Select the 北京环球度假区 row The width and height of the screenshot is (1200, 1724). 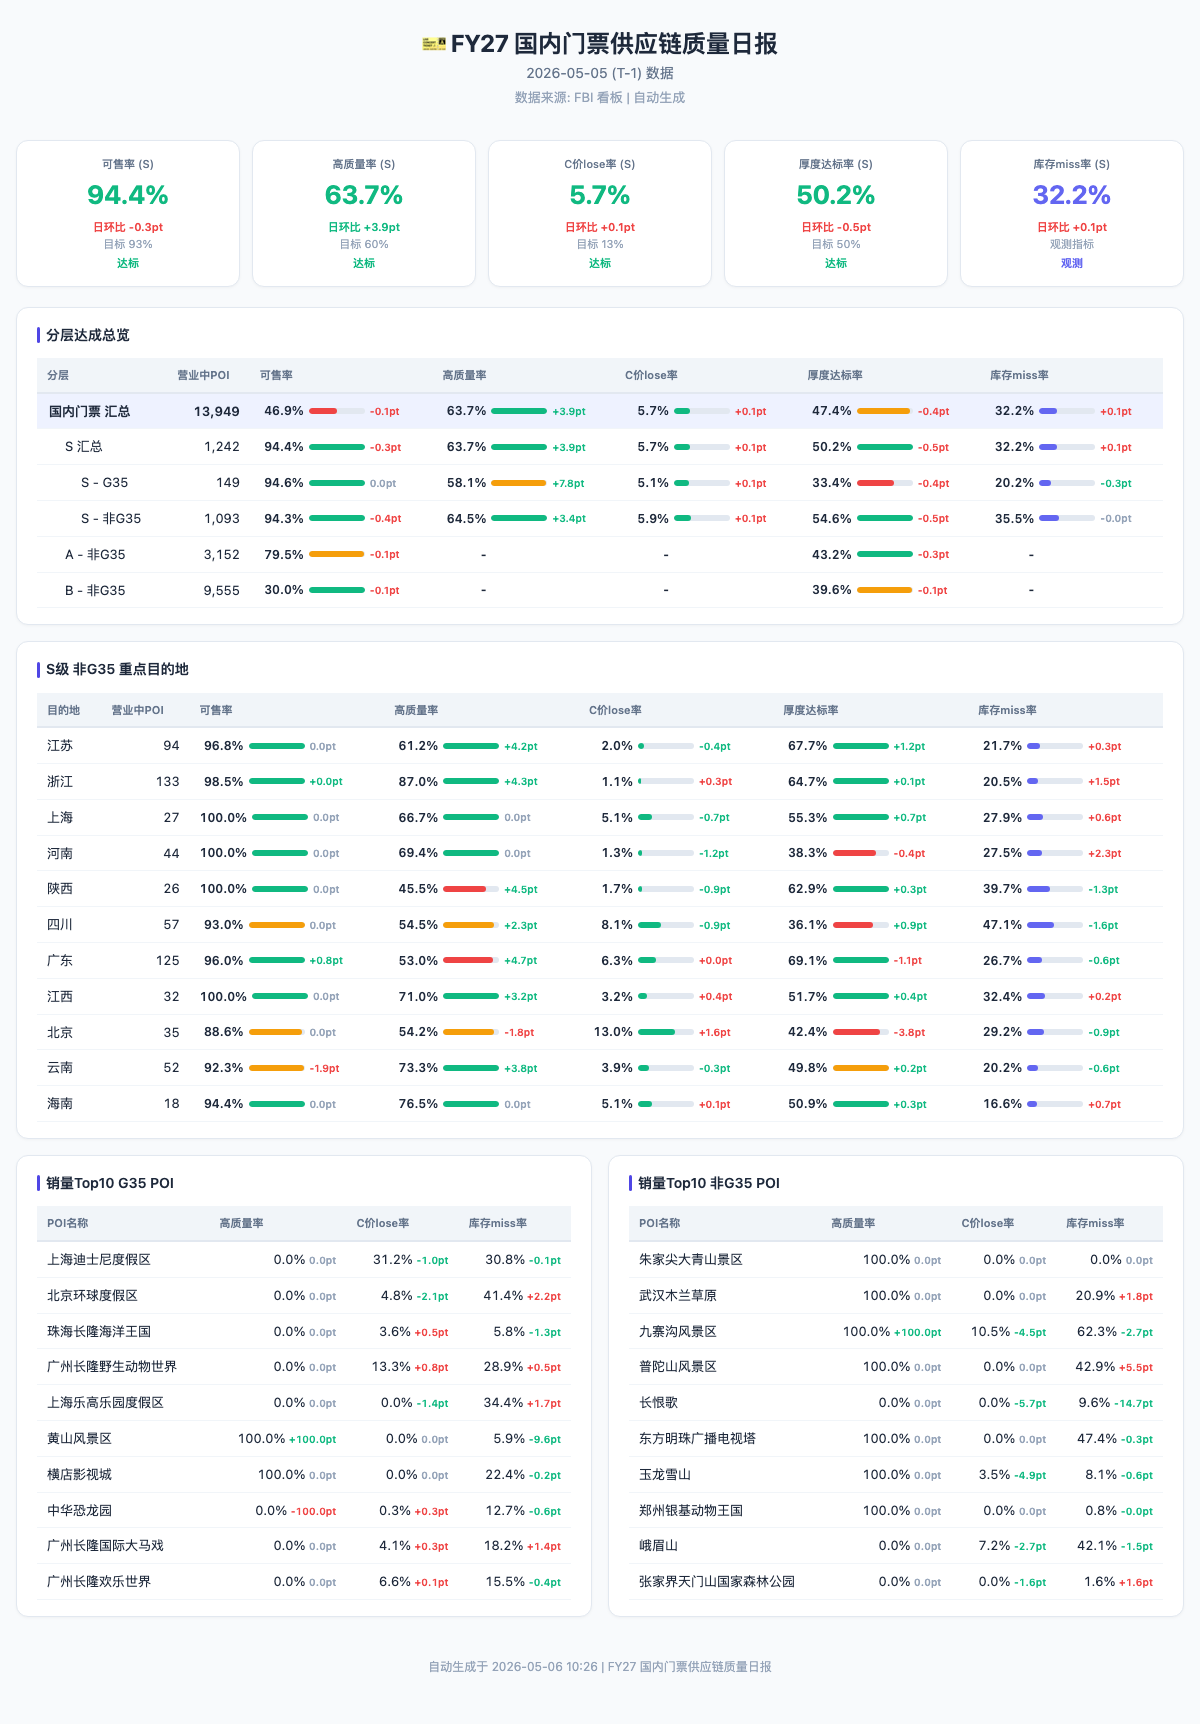tap(304, 1296)
